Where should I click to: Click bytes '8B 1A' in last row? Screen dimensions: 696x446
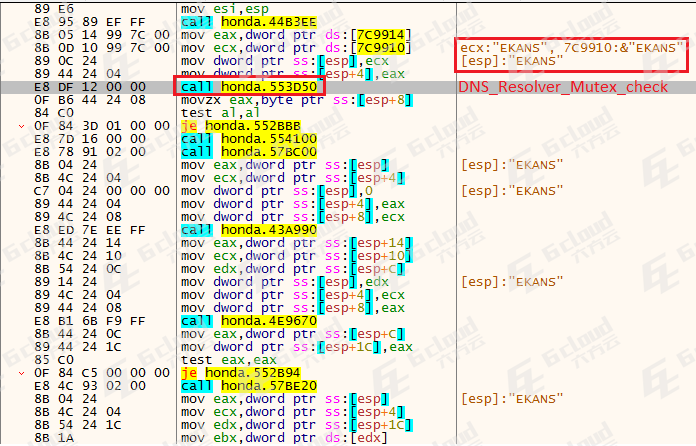tap(54, 438)
